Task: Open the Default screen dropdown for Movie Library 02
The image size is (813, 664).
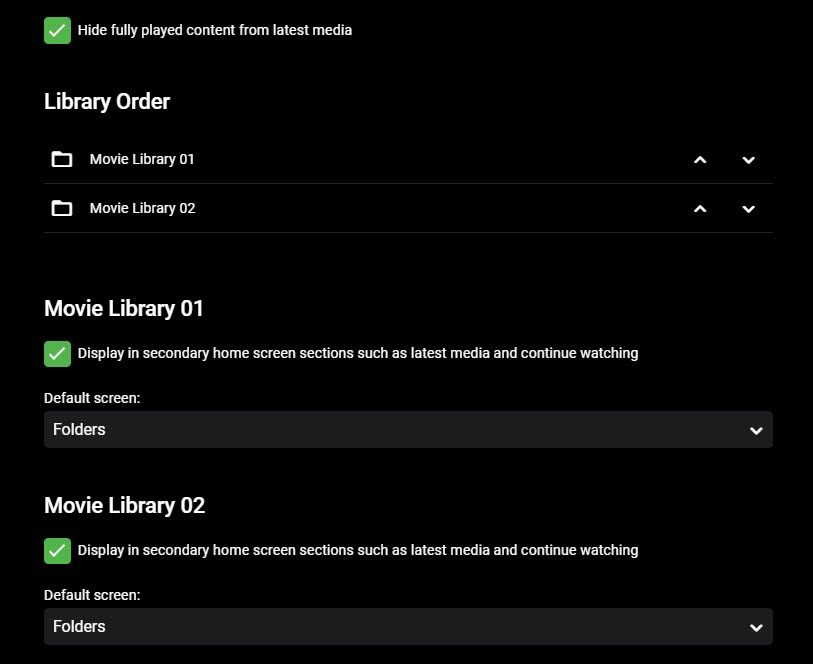Action: 408,626
